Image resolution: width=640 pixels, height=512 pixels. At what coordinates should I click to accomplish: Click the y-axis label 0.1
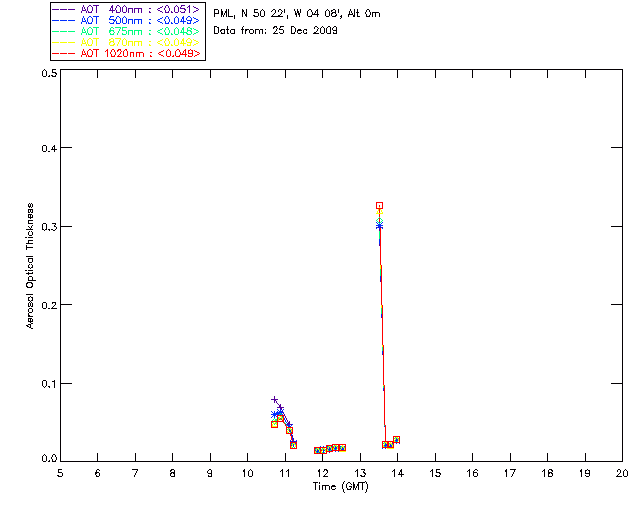(x=49, y=384)
